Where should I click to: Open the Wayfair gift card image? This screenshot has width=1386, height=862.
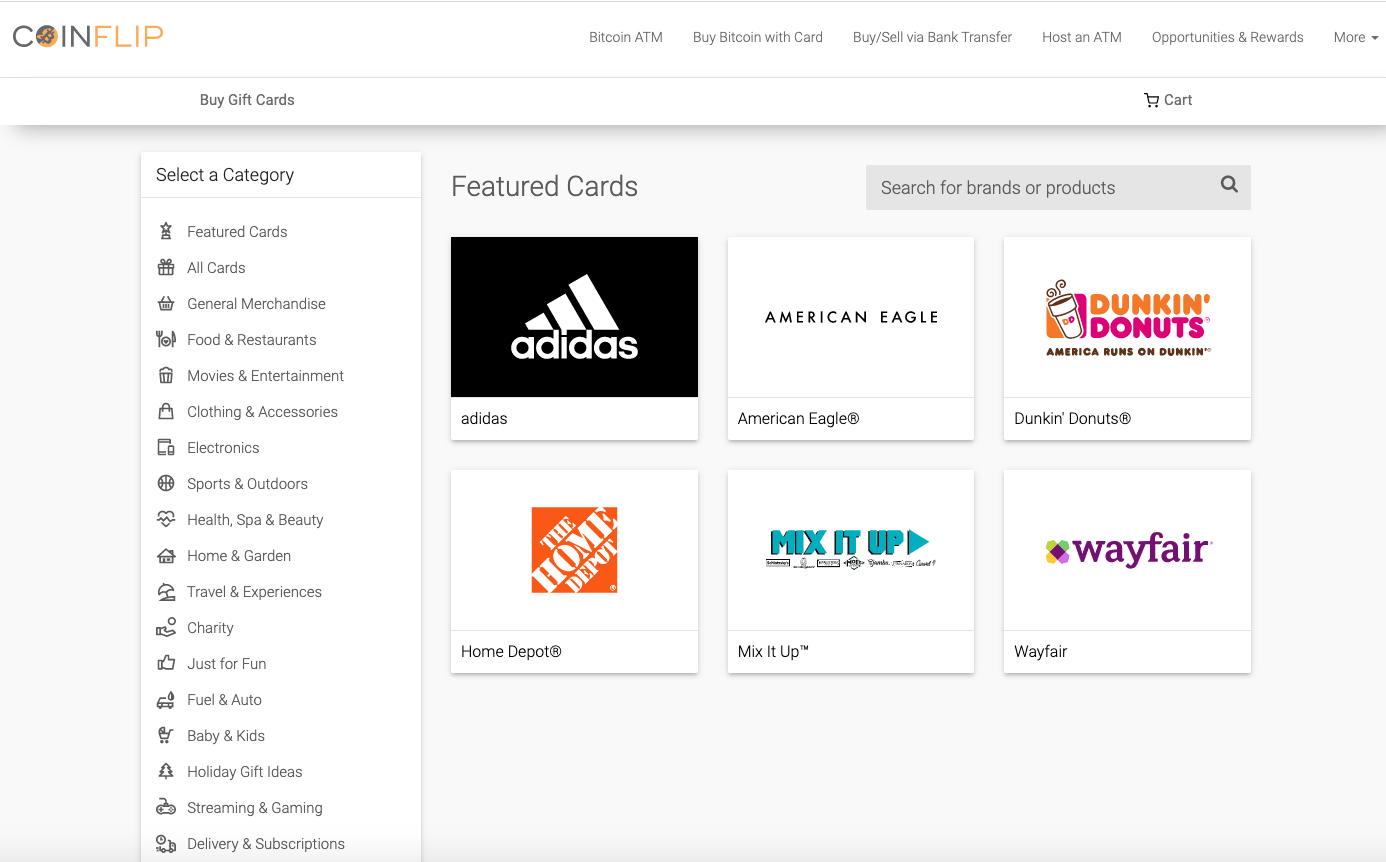[1127, 550]
